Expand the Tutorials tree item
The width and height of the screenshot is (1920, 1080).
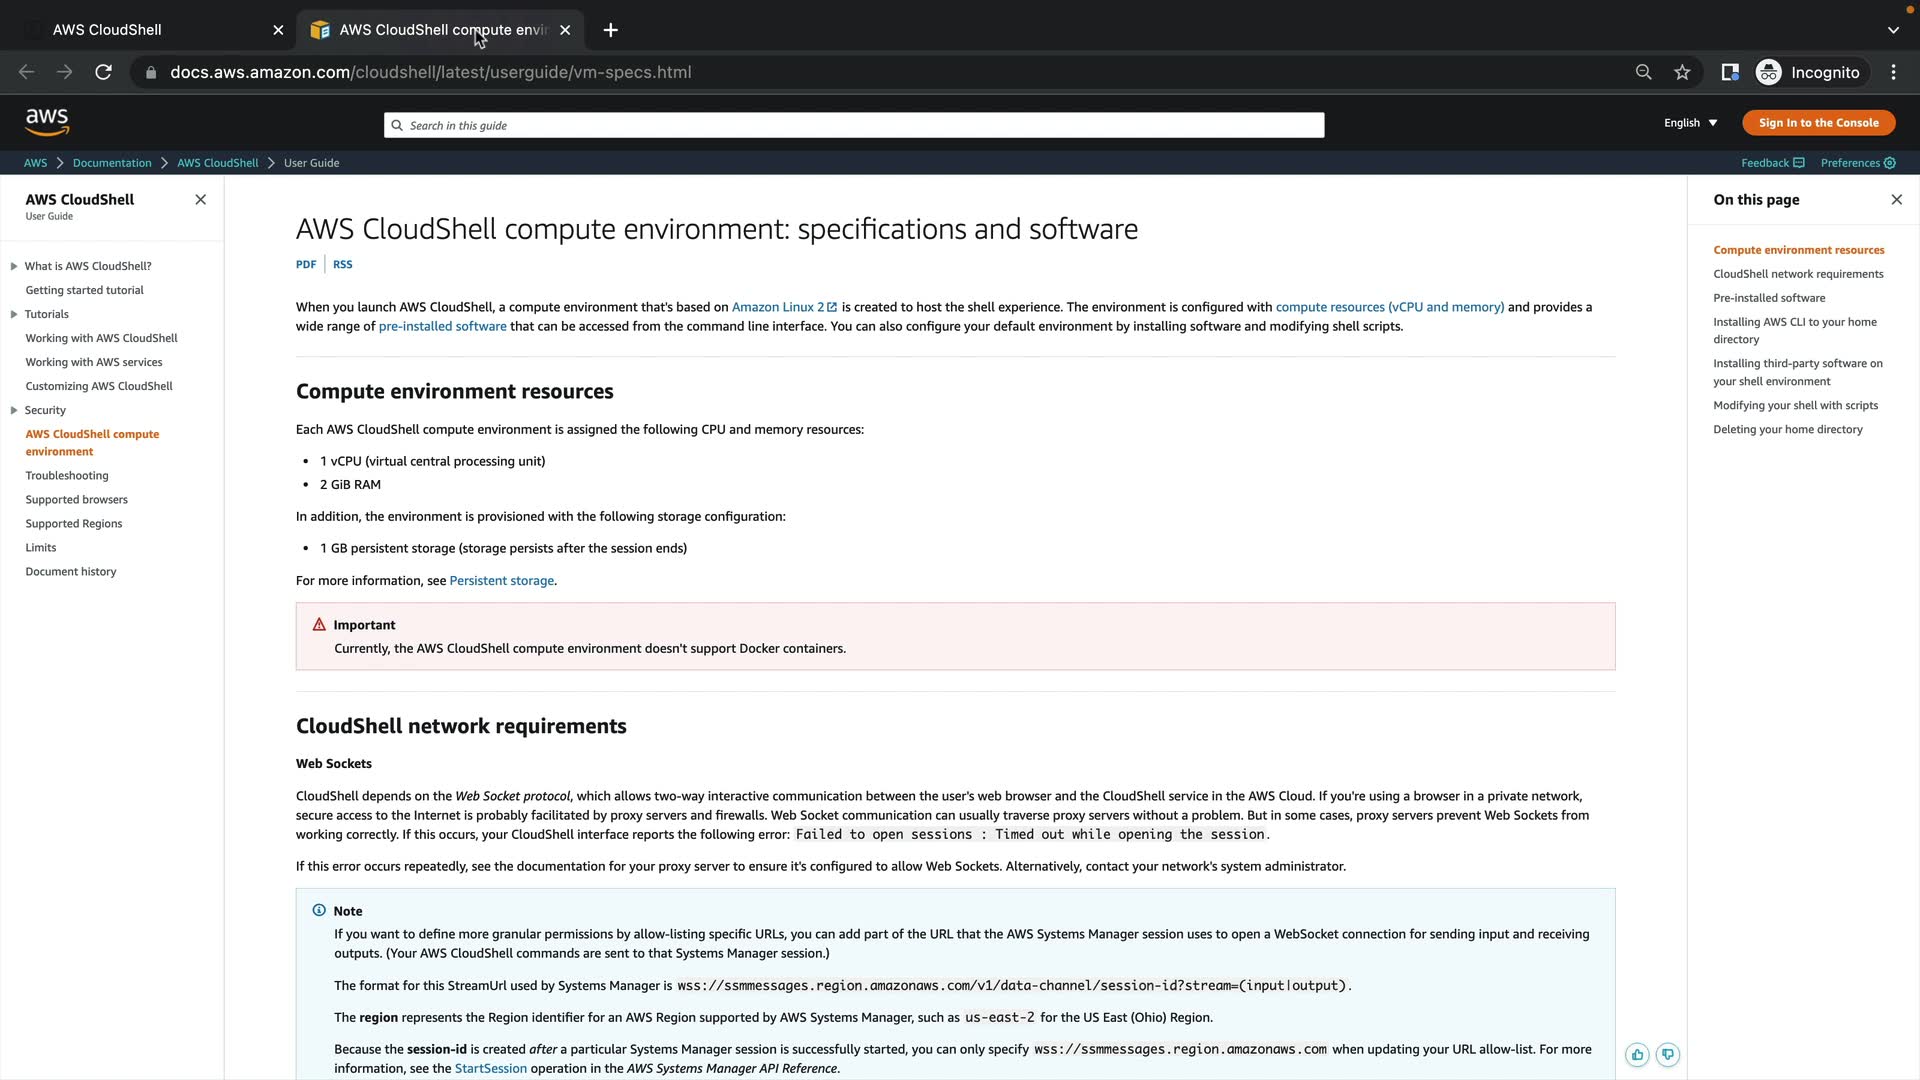(14, 314)
